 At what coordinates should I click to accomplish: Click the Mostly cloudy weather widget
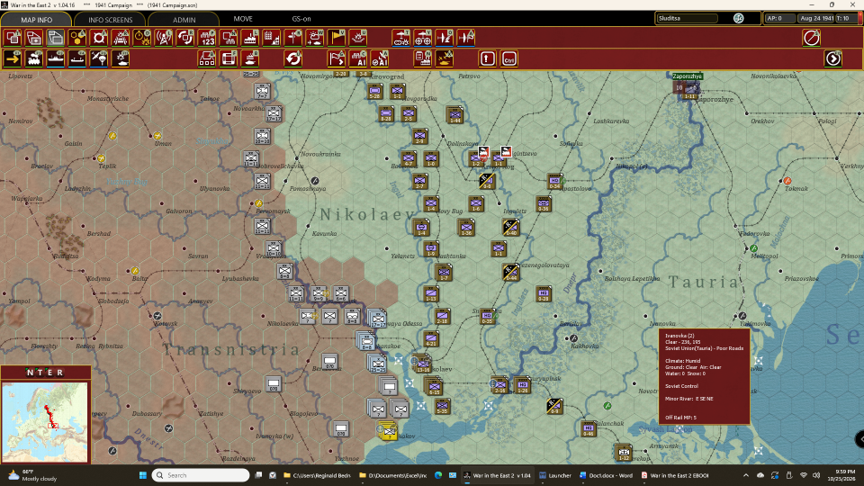coord(33,475)
